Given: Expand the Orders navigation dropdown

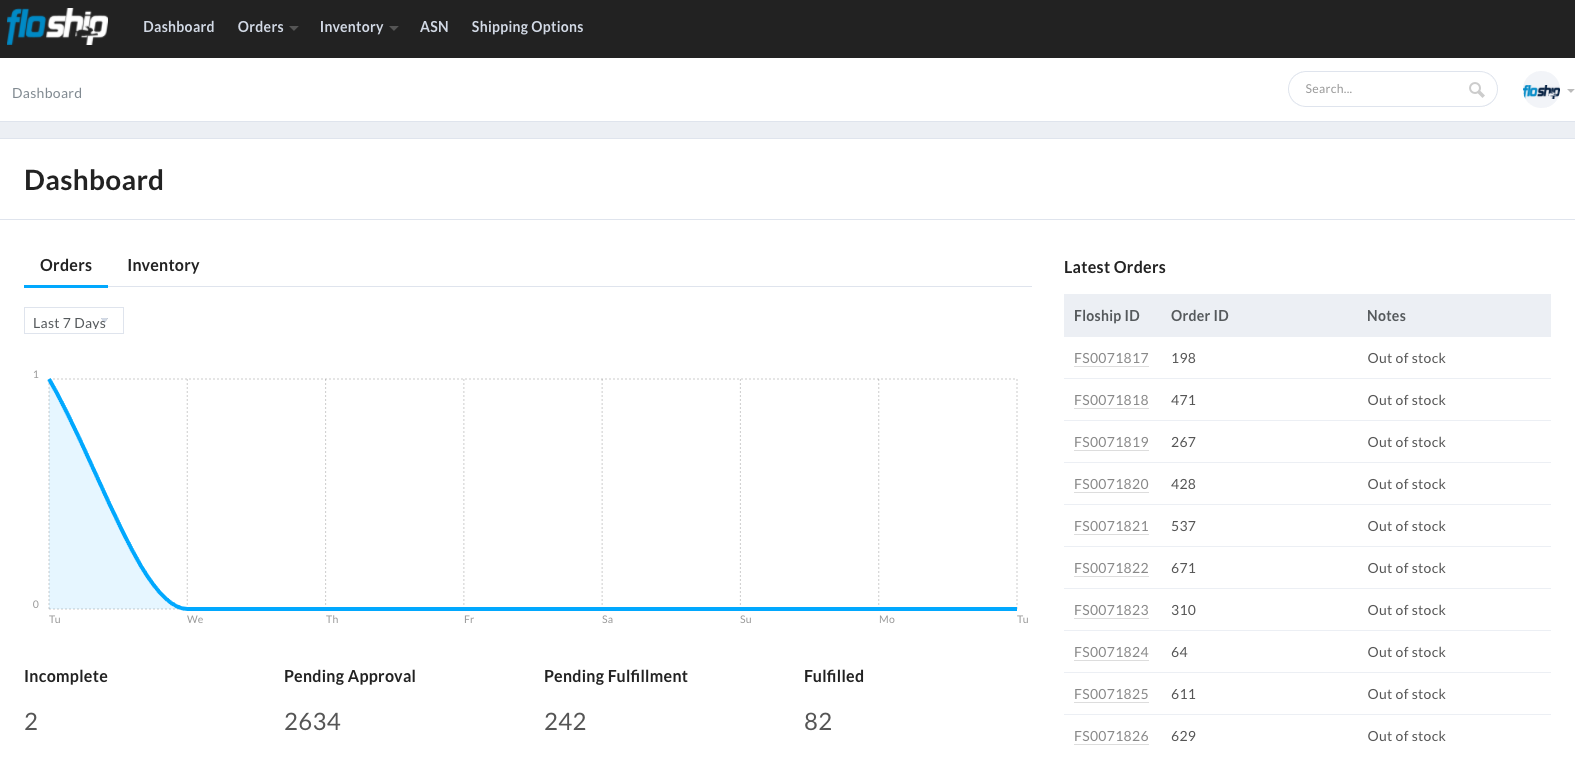Looking at the screenshot, I should point(267,27).
